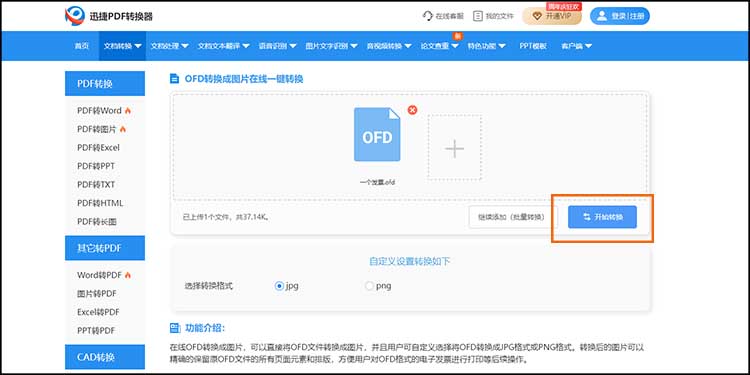Viewport: 750px width, 375px height.
Task: Click 选择转换格式 label
Action: pos(209,286)
